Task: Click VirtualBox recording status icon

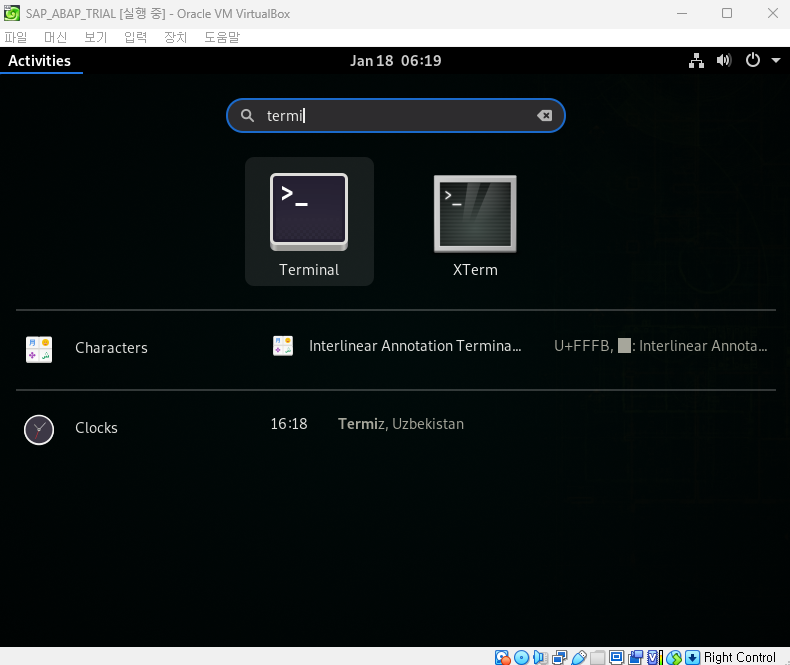Action: [636, 657]
